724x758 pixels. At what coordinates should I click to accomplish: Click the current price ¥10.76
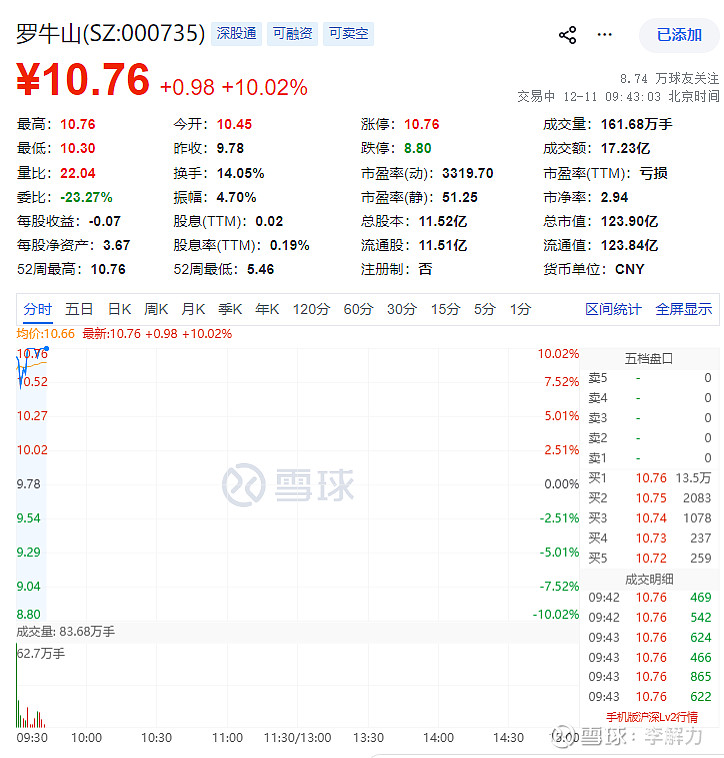click(x=83, y=79)
